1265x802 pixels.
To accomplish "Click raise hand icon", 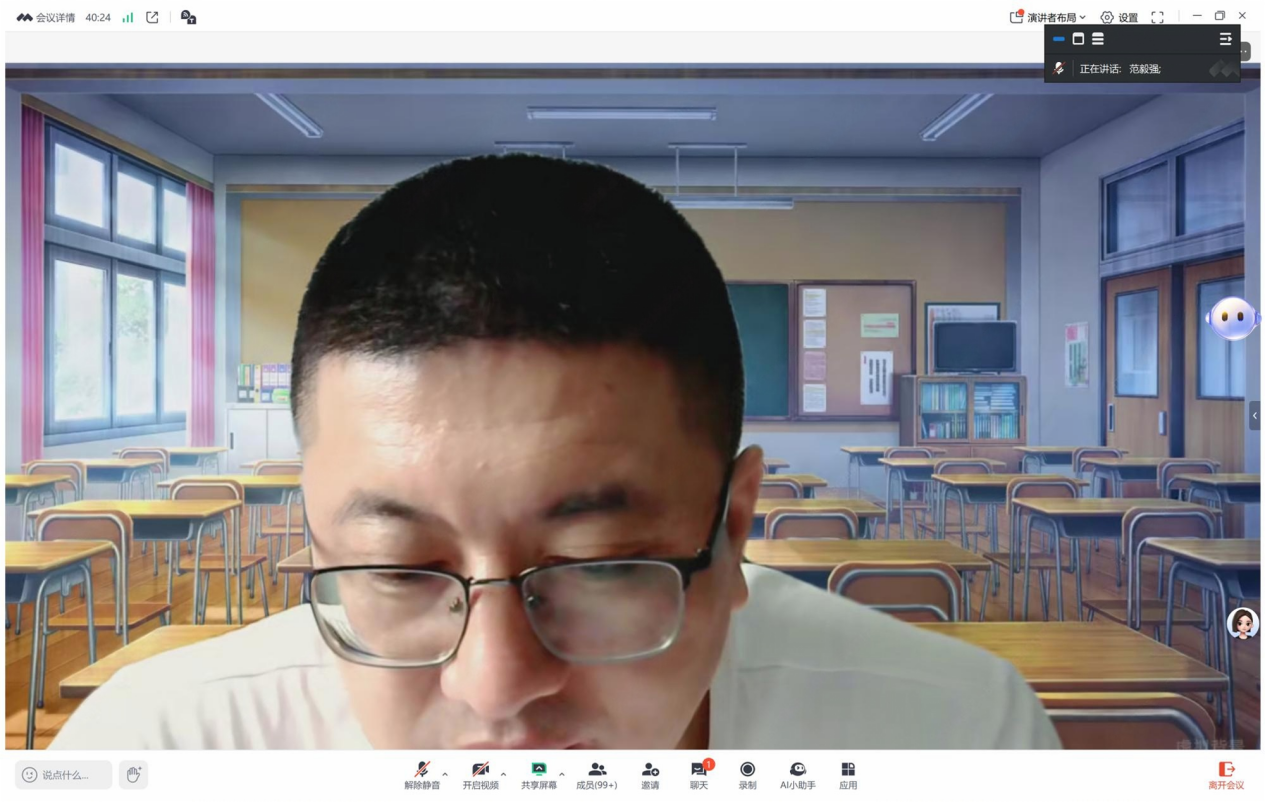I will [x=133, y=774].
